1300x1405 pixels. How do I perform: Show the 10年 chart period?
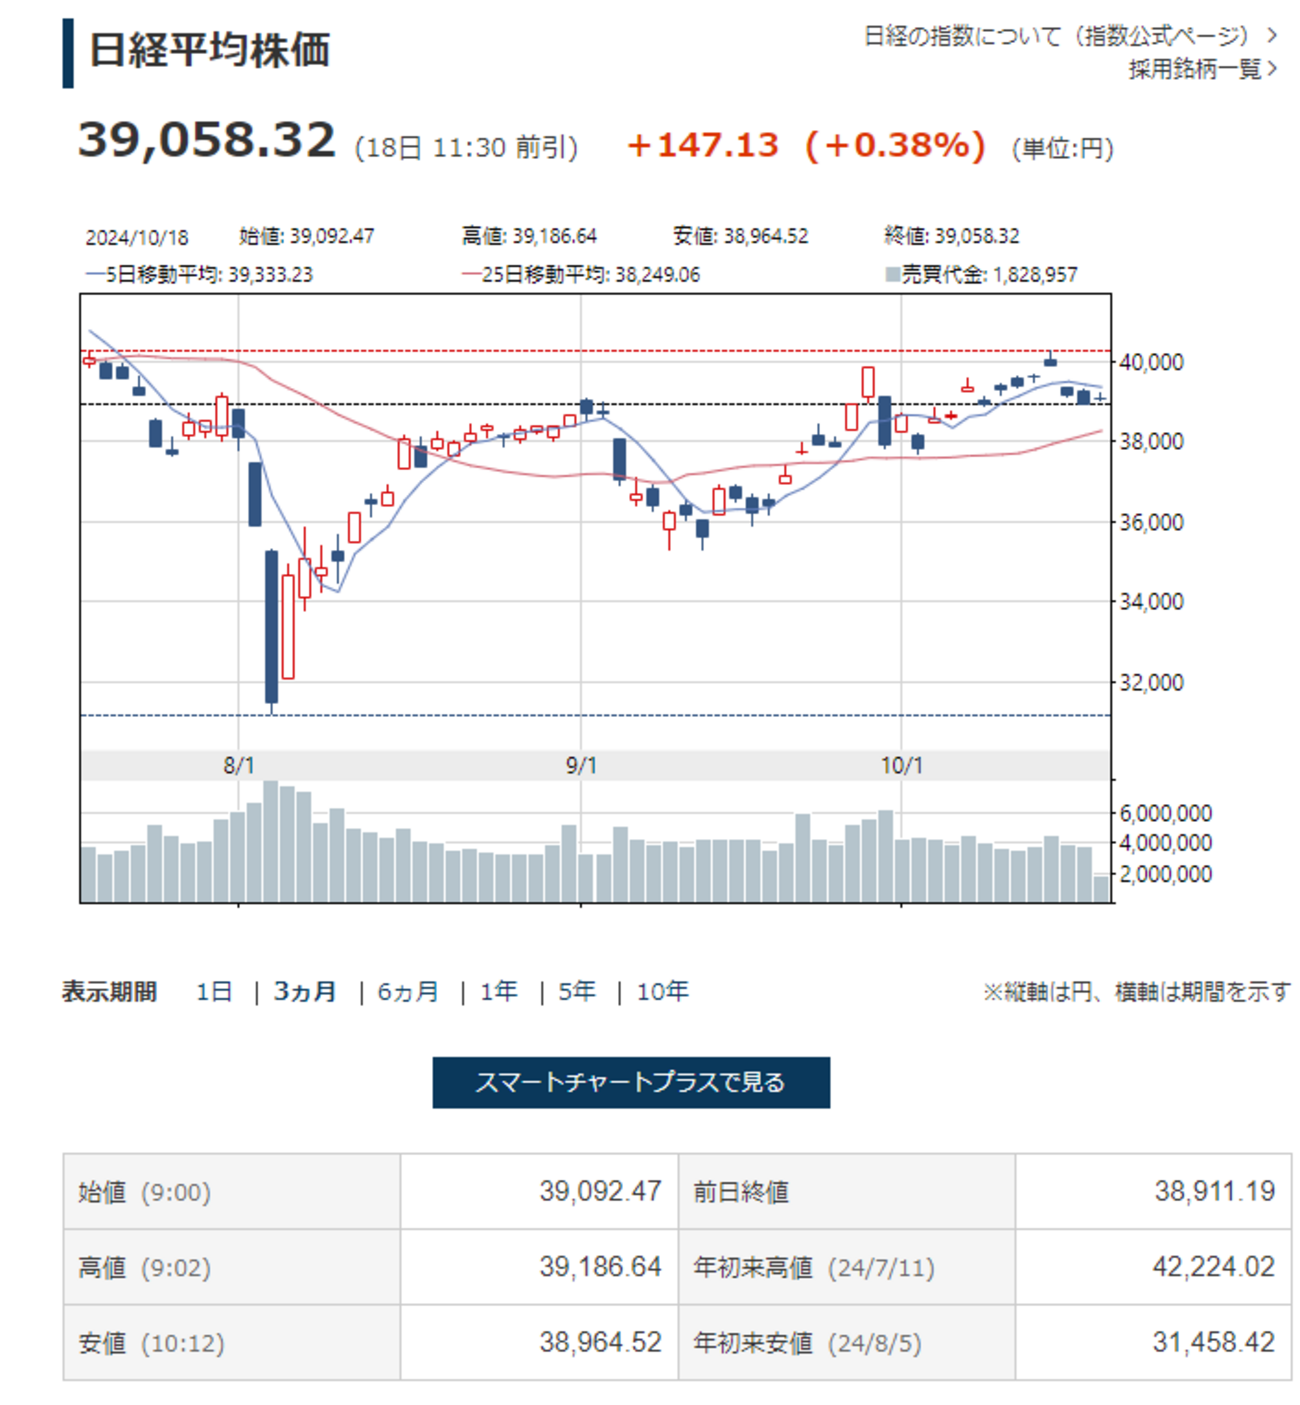click(662, 991)
